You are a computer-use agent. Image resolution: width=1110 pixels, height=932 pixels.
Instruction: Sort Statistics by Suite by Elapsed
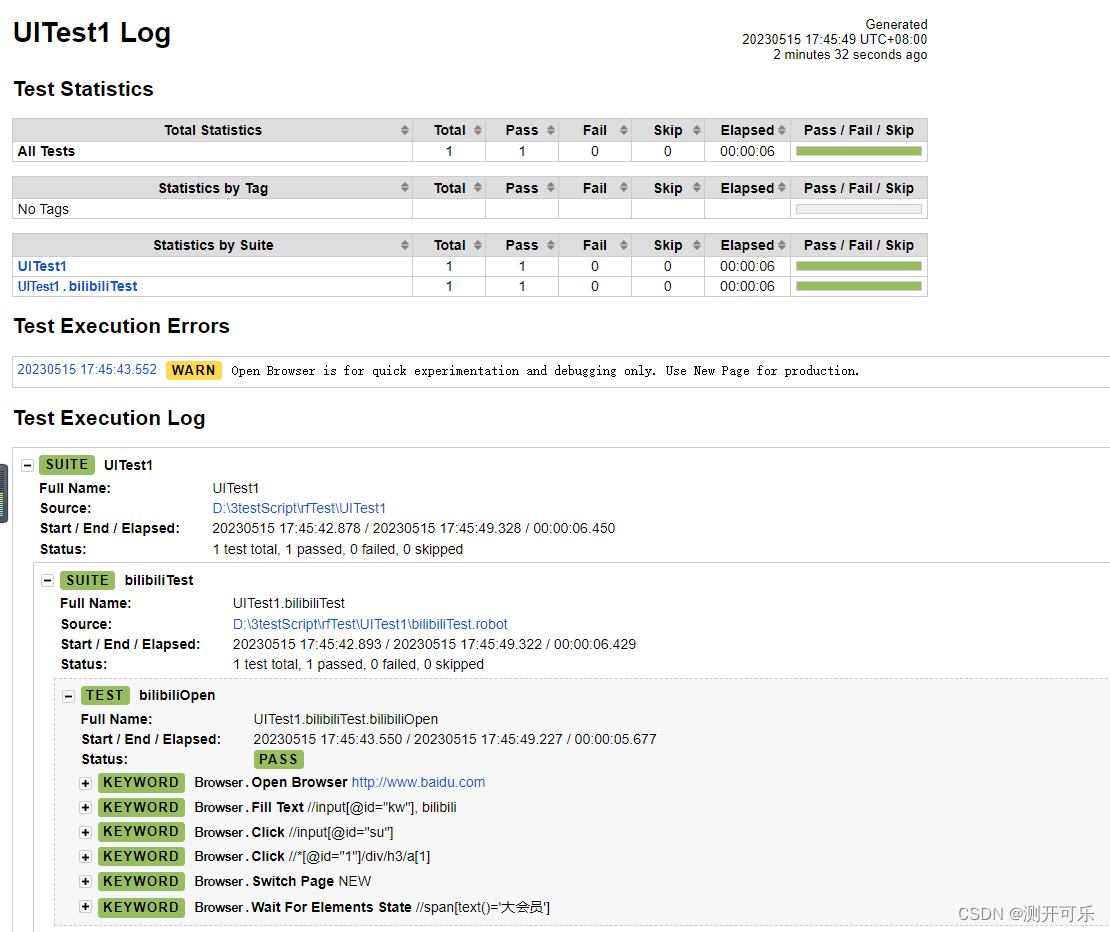(x=782, y=245)
